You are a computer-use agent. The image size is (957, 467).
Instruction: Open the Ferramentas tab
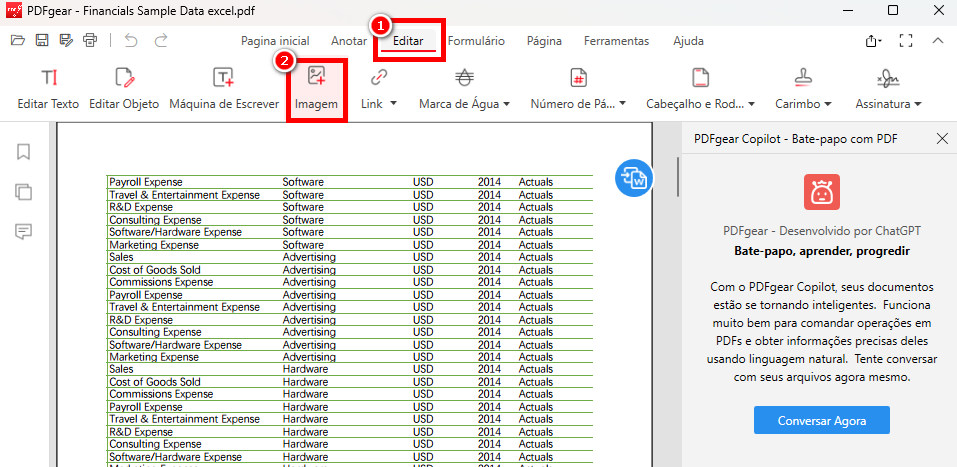616,41
